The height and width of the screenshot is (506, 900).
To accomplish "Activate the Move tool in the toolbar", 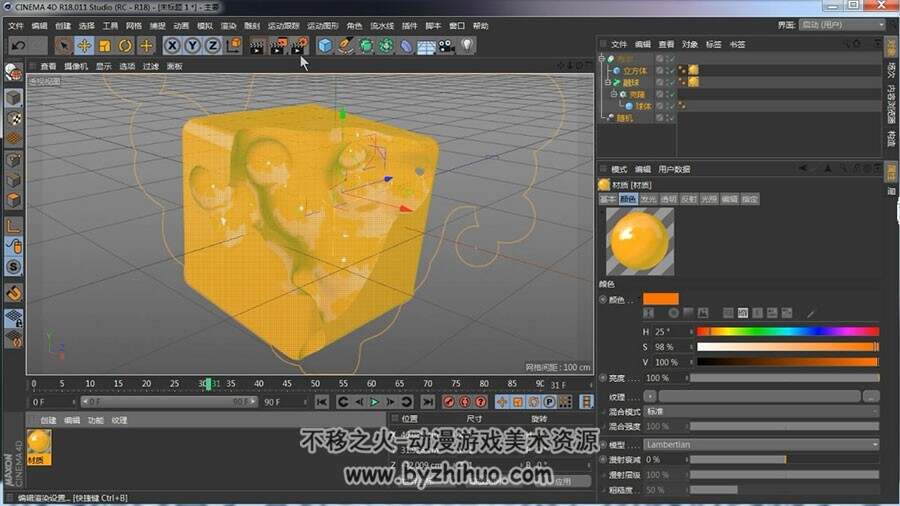I will (84, 45).
